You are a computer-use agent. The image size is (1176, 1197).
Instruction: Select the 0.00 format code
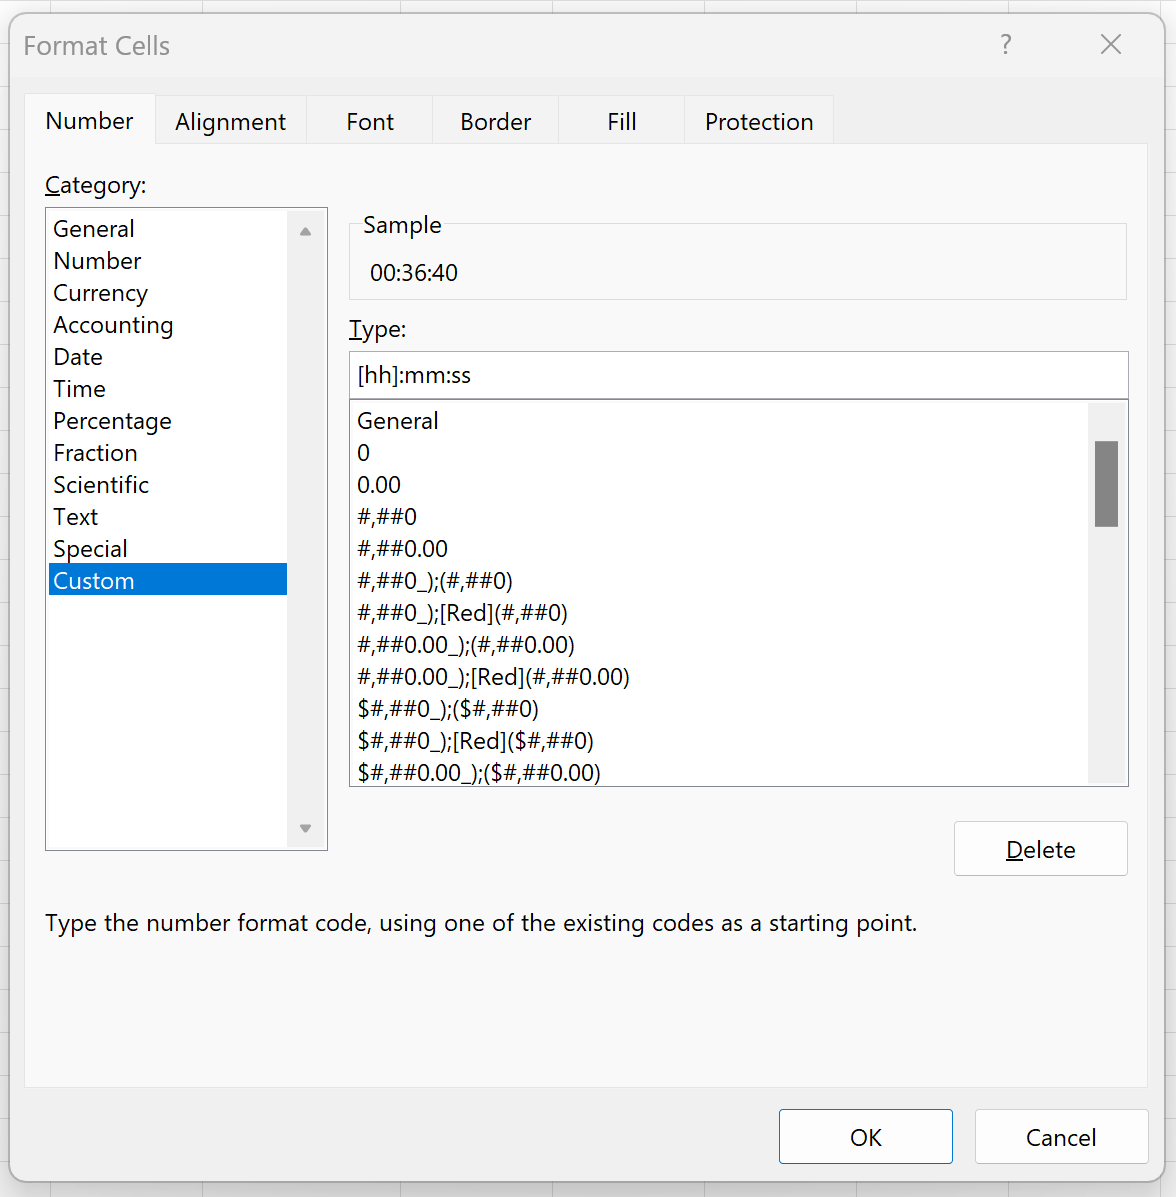(719, 485)
